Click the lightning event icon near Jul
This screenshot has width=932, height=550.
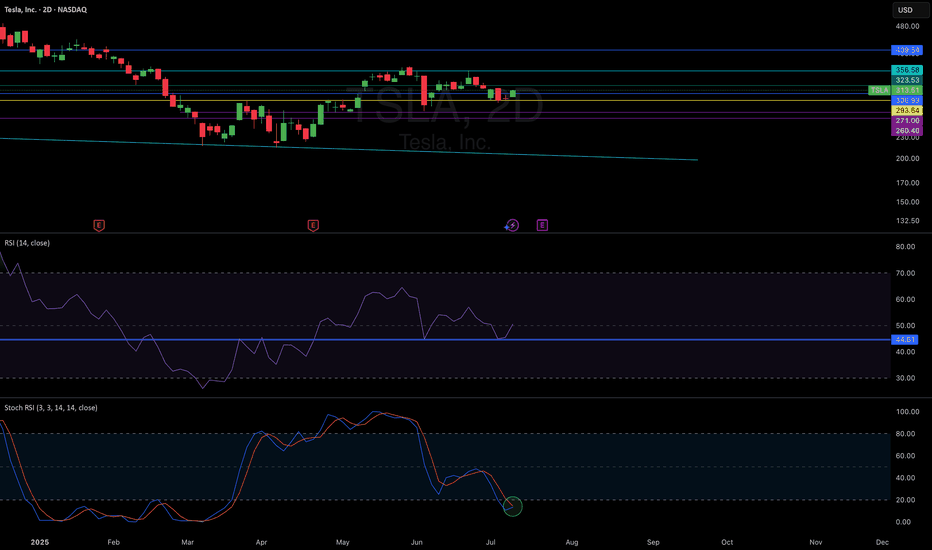click(512, 225)
